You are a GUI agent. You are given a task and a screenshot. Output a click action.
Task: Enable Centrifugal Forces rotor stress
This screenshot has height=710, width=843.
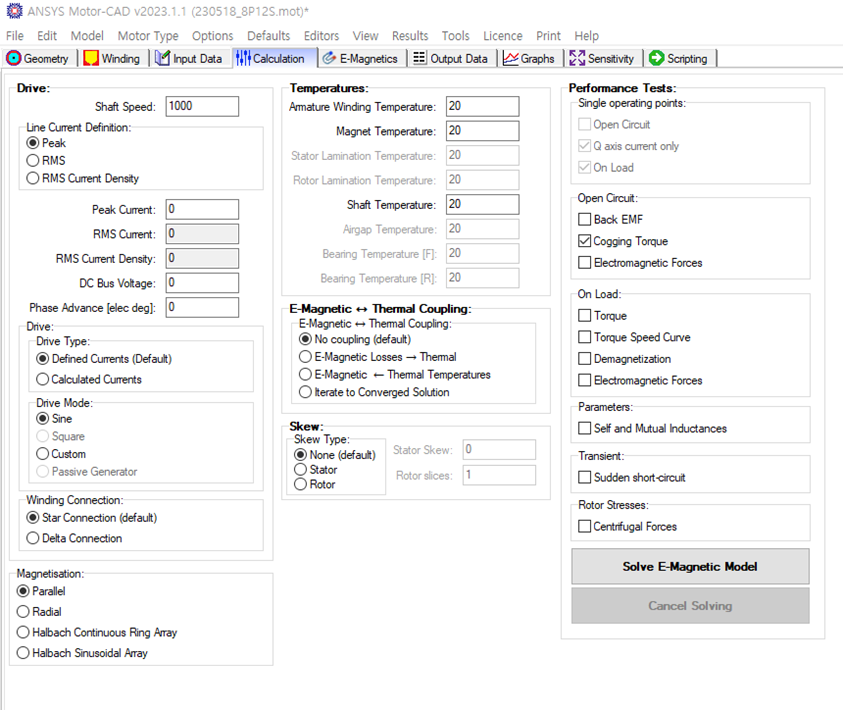pyautogui.click(x=584, y=526)
